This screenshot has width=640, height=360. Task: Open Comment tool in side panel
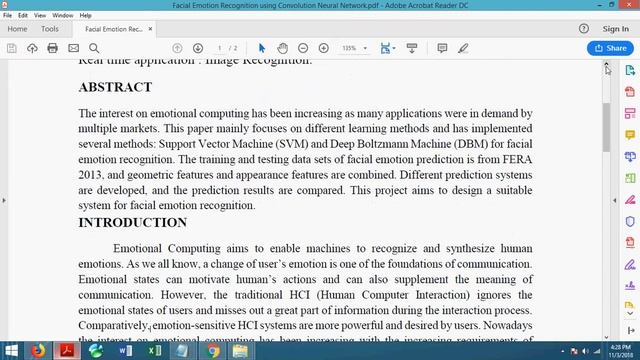coord(630,135)
